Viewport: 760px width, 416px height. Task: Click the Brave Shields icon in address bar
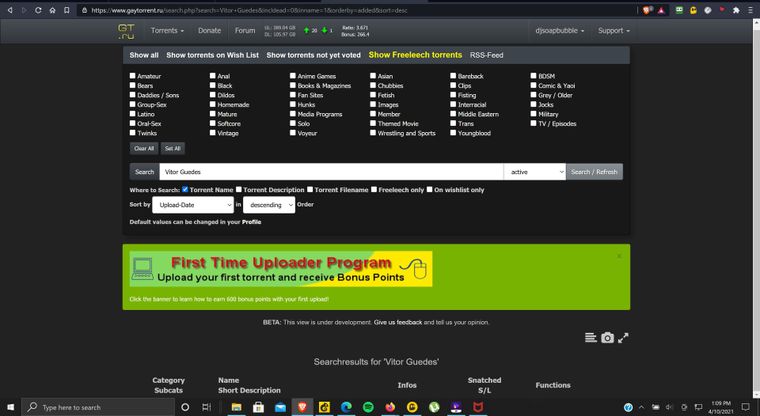pyautogui.click(x=648, y=10)
